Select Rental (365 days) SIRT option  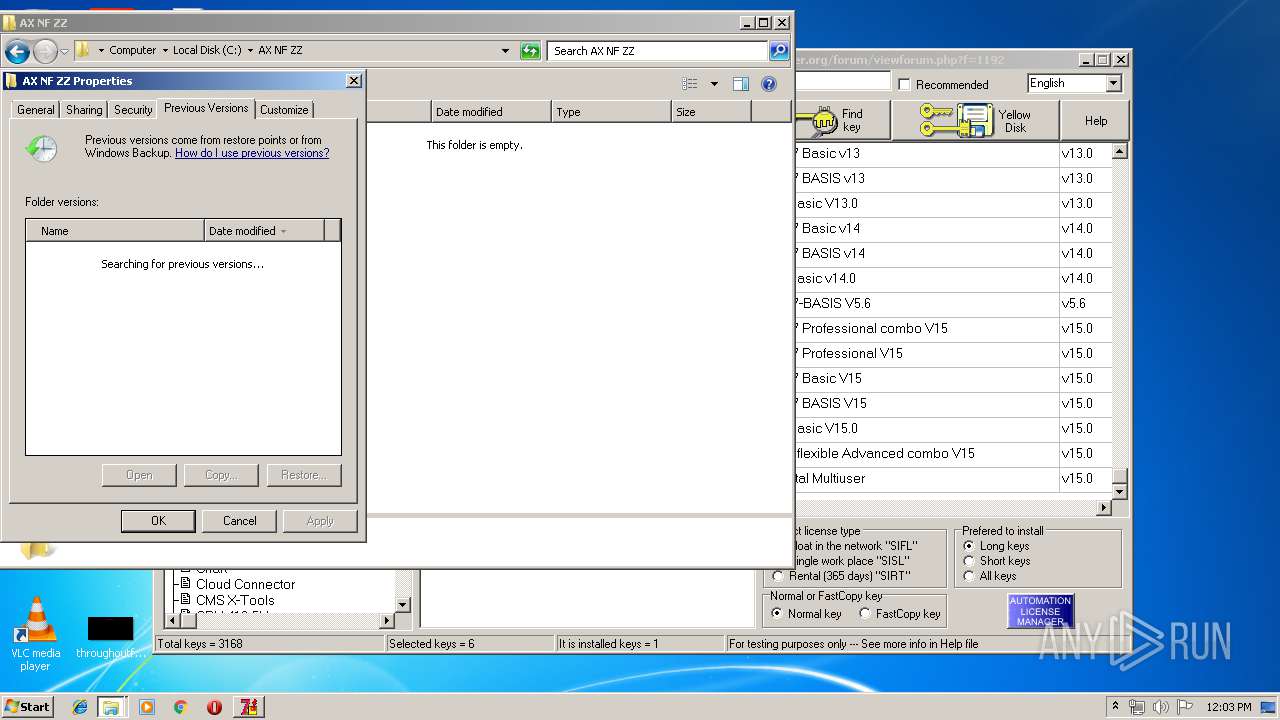tap(778, 576)
